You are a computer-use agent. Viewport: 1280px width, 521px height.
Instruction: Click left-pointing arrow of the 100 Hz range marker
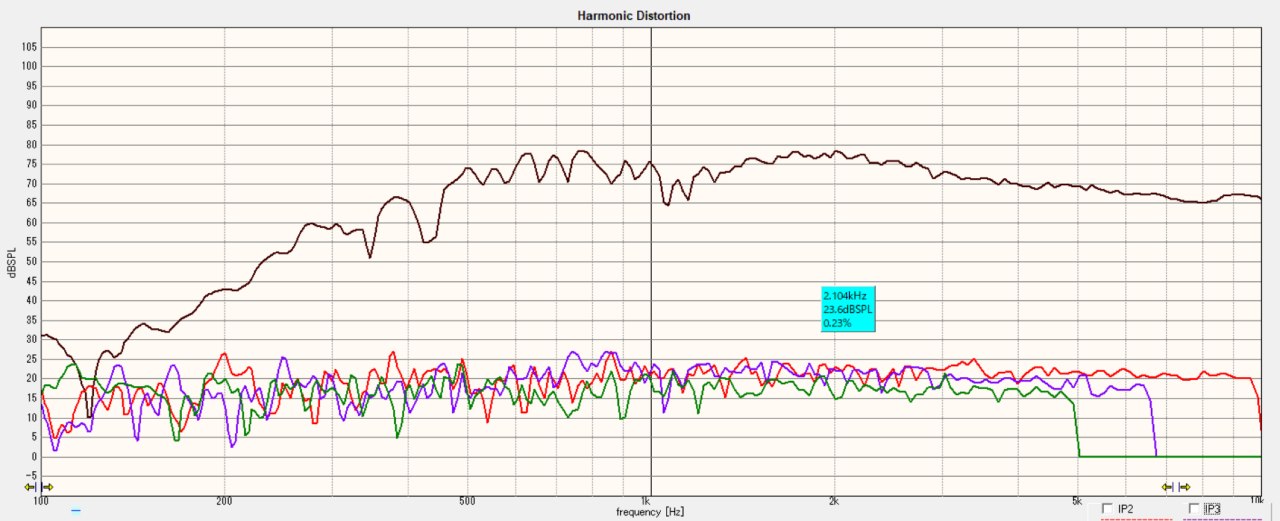(31, 487)
